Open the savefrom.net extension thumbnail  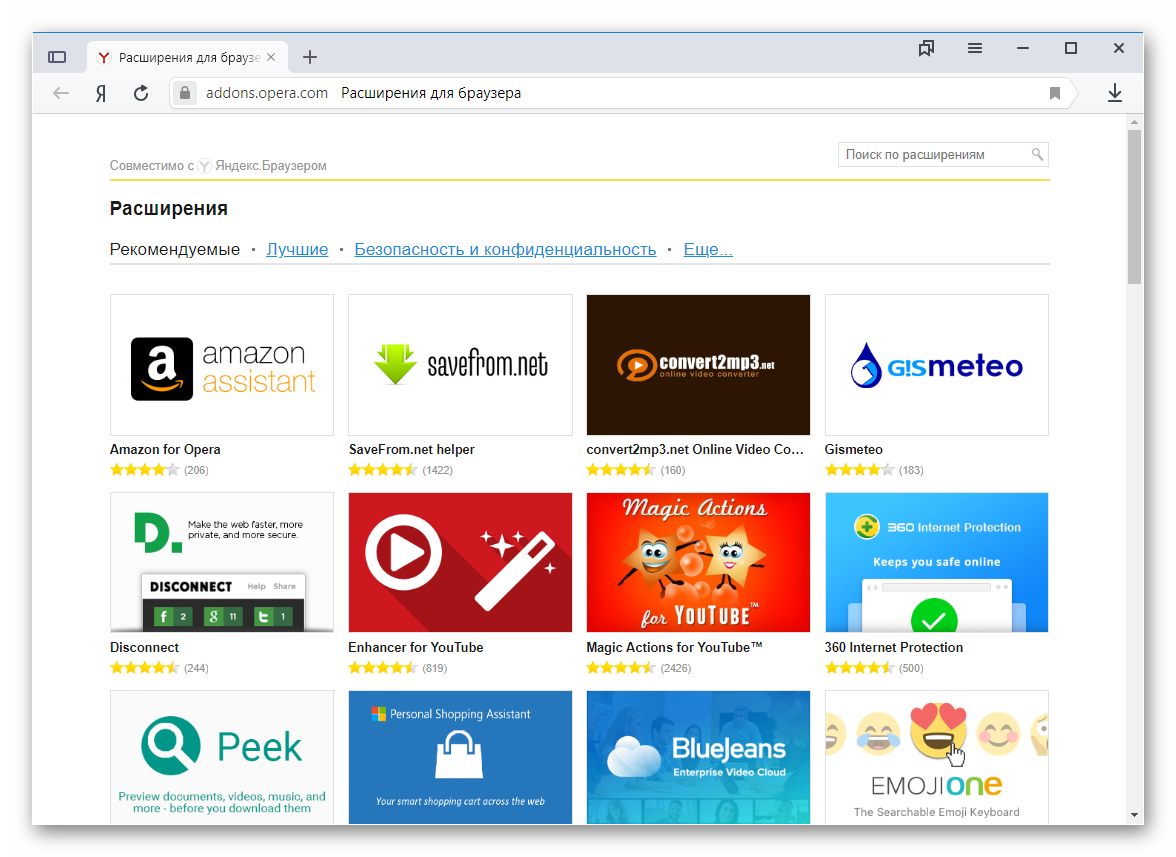460,365
